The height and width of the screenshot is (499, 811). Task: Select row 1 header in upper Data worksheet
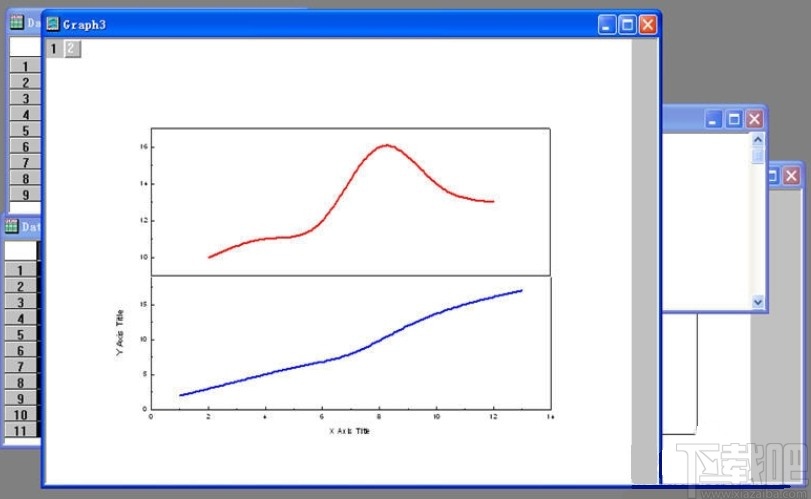pos(25,66)
